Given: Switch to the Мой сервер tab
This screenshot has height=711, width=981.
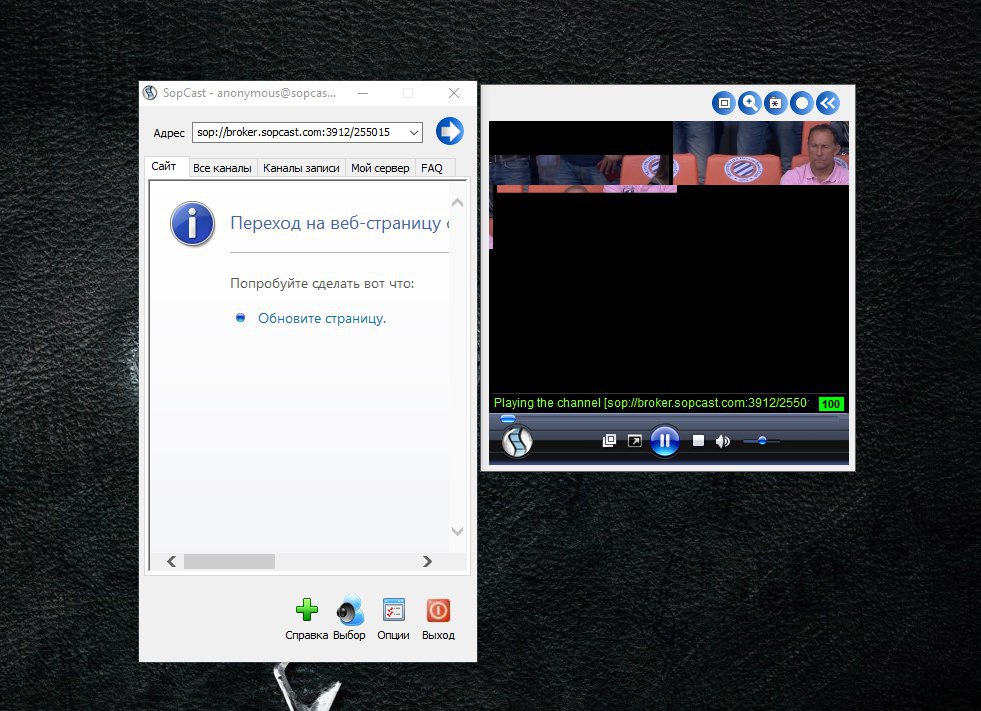Looking at the screenshot, I should click(380, 168).
